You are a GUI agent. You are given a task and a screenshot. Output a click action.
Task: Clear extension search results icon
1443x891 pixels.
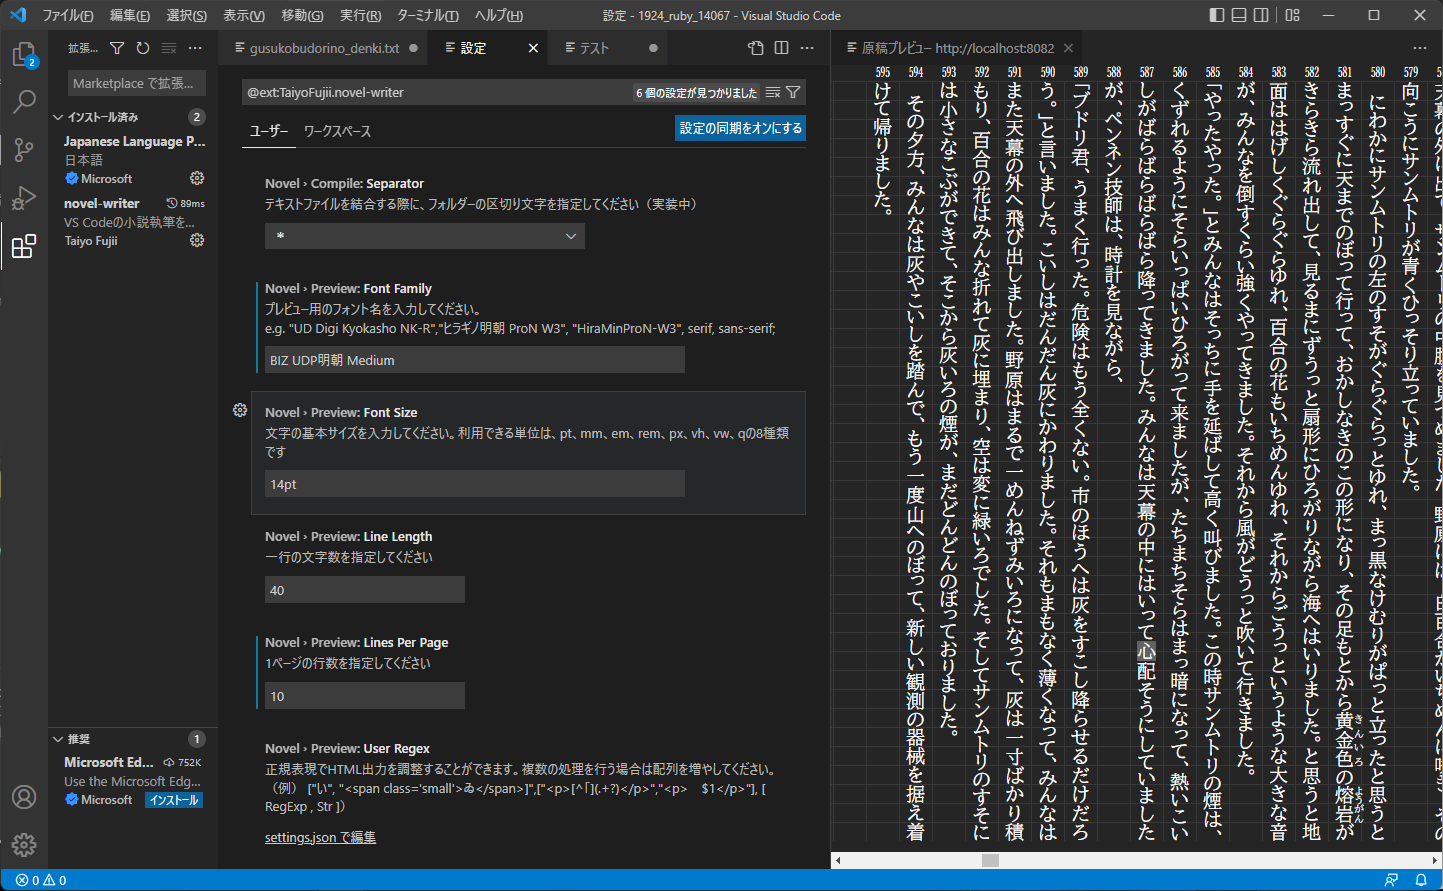(169, 48)
